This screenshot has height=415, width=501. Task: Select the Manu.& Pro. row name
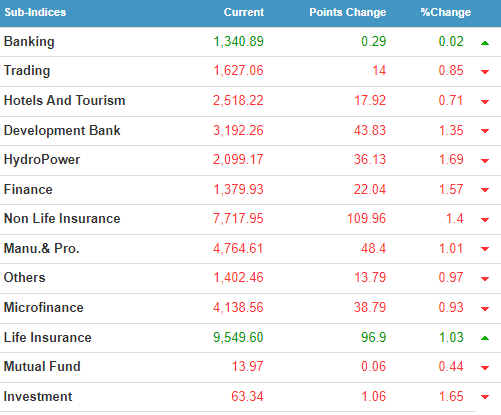click(x=42, y=248)
